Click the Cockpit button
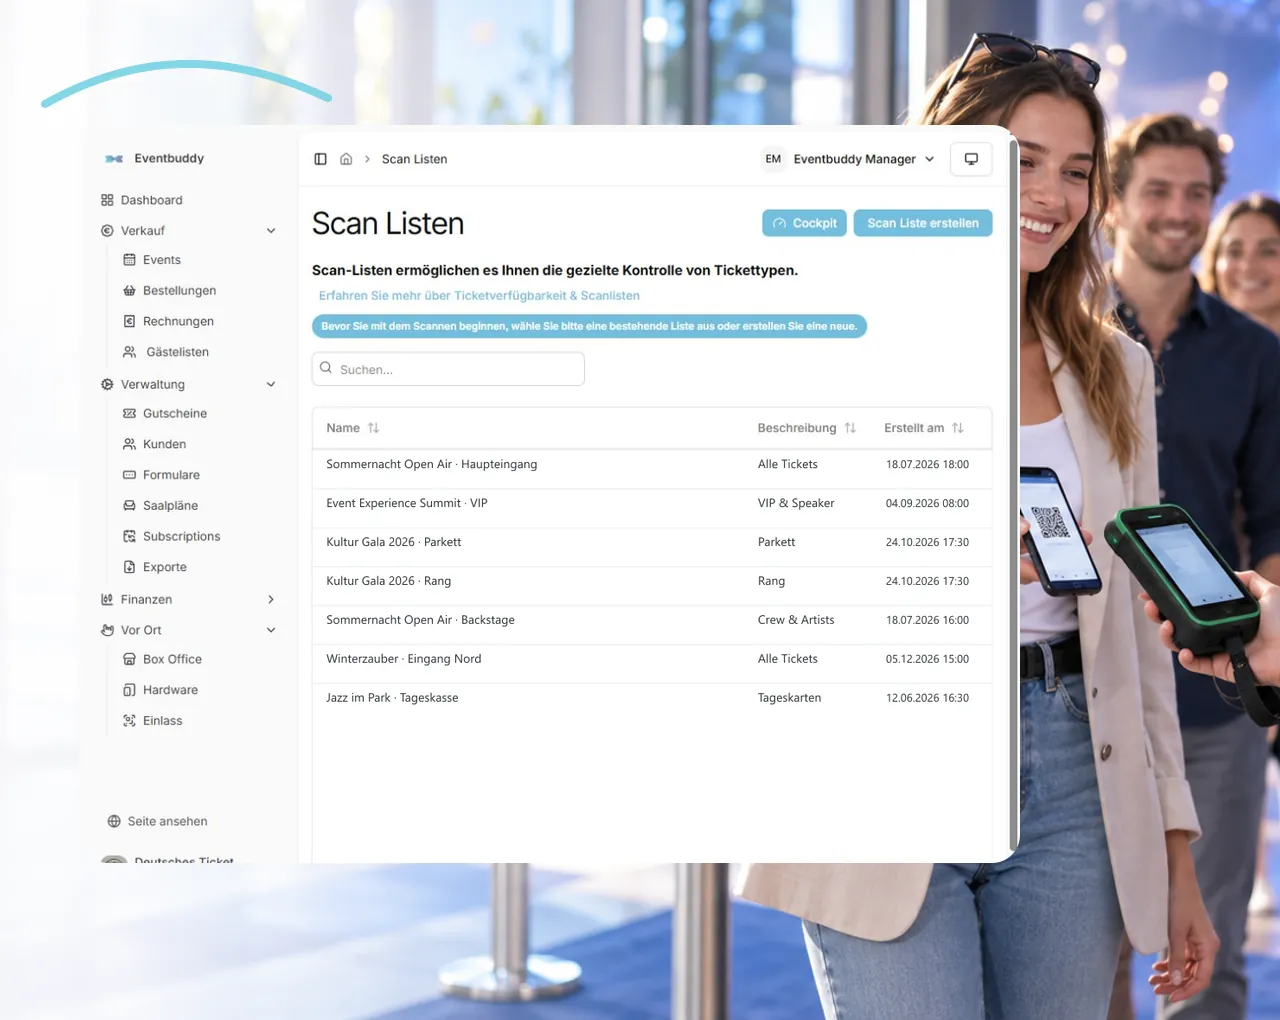Screen dimensions: 1280x1020 click(x=805, y=223)
